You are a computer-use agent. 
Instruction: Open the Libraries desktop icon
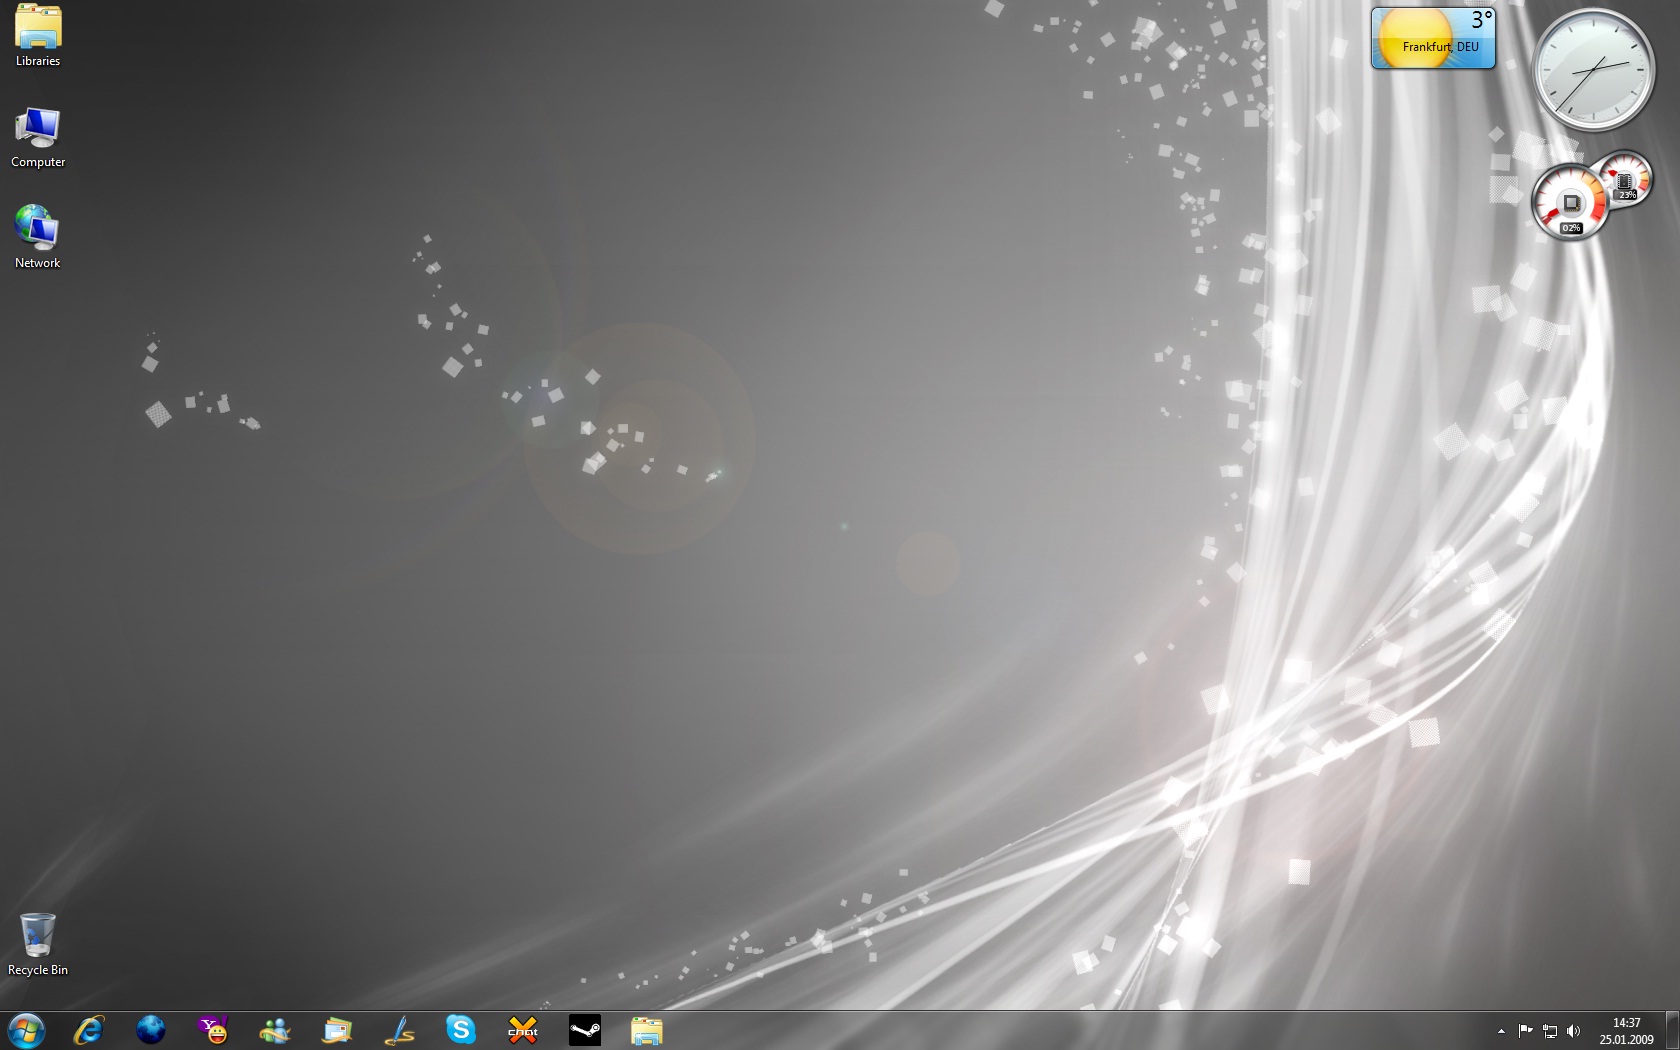38,37
